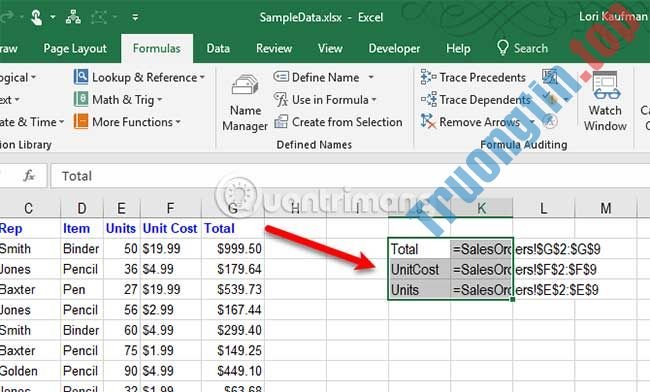
Task: Open the Watch Window
Action: (x=605, y=102)
